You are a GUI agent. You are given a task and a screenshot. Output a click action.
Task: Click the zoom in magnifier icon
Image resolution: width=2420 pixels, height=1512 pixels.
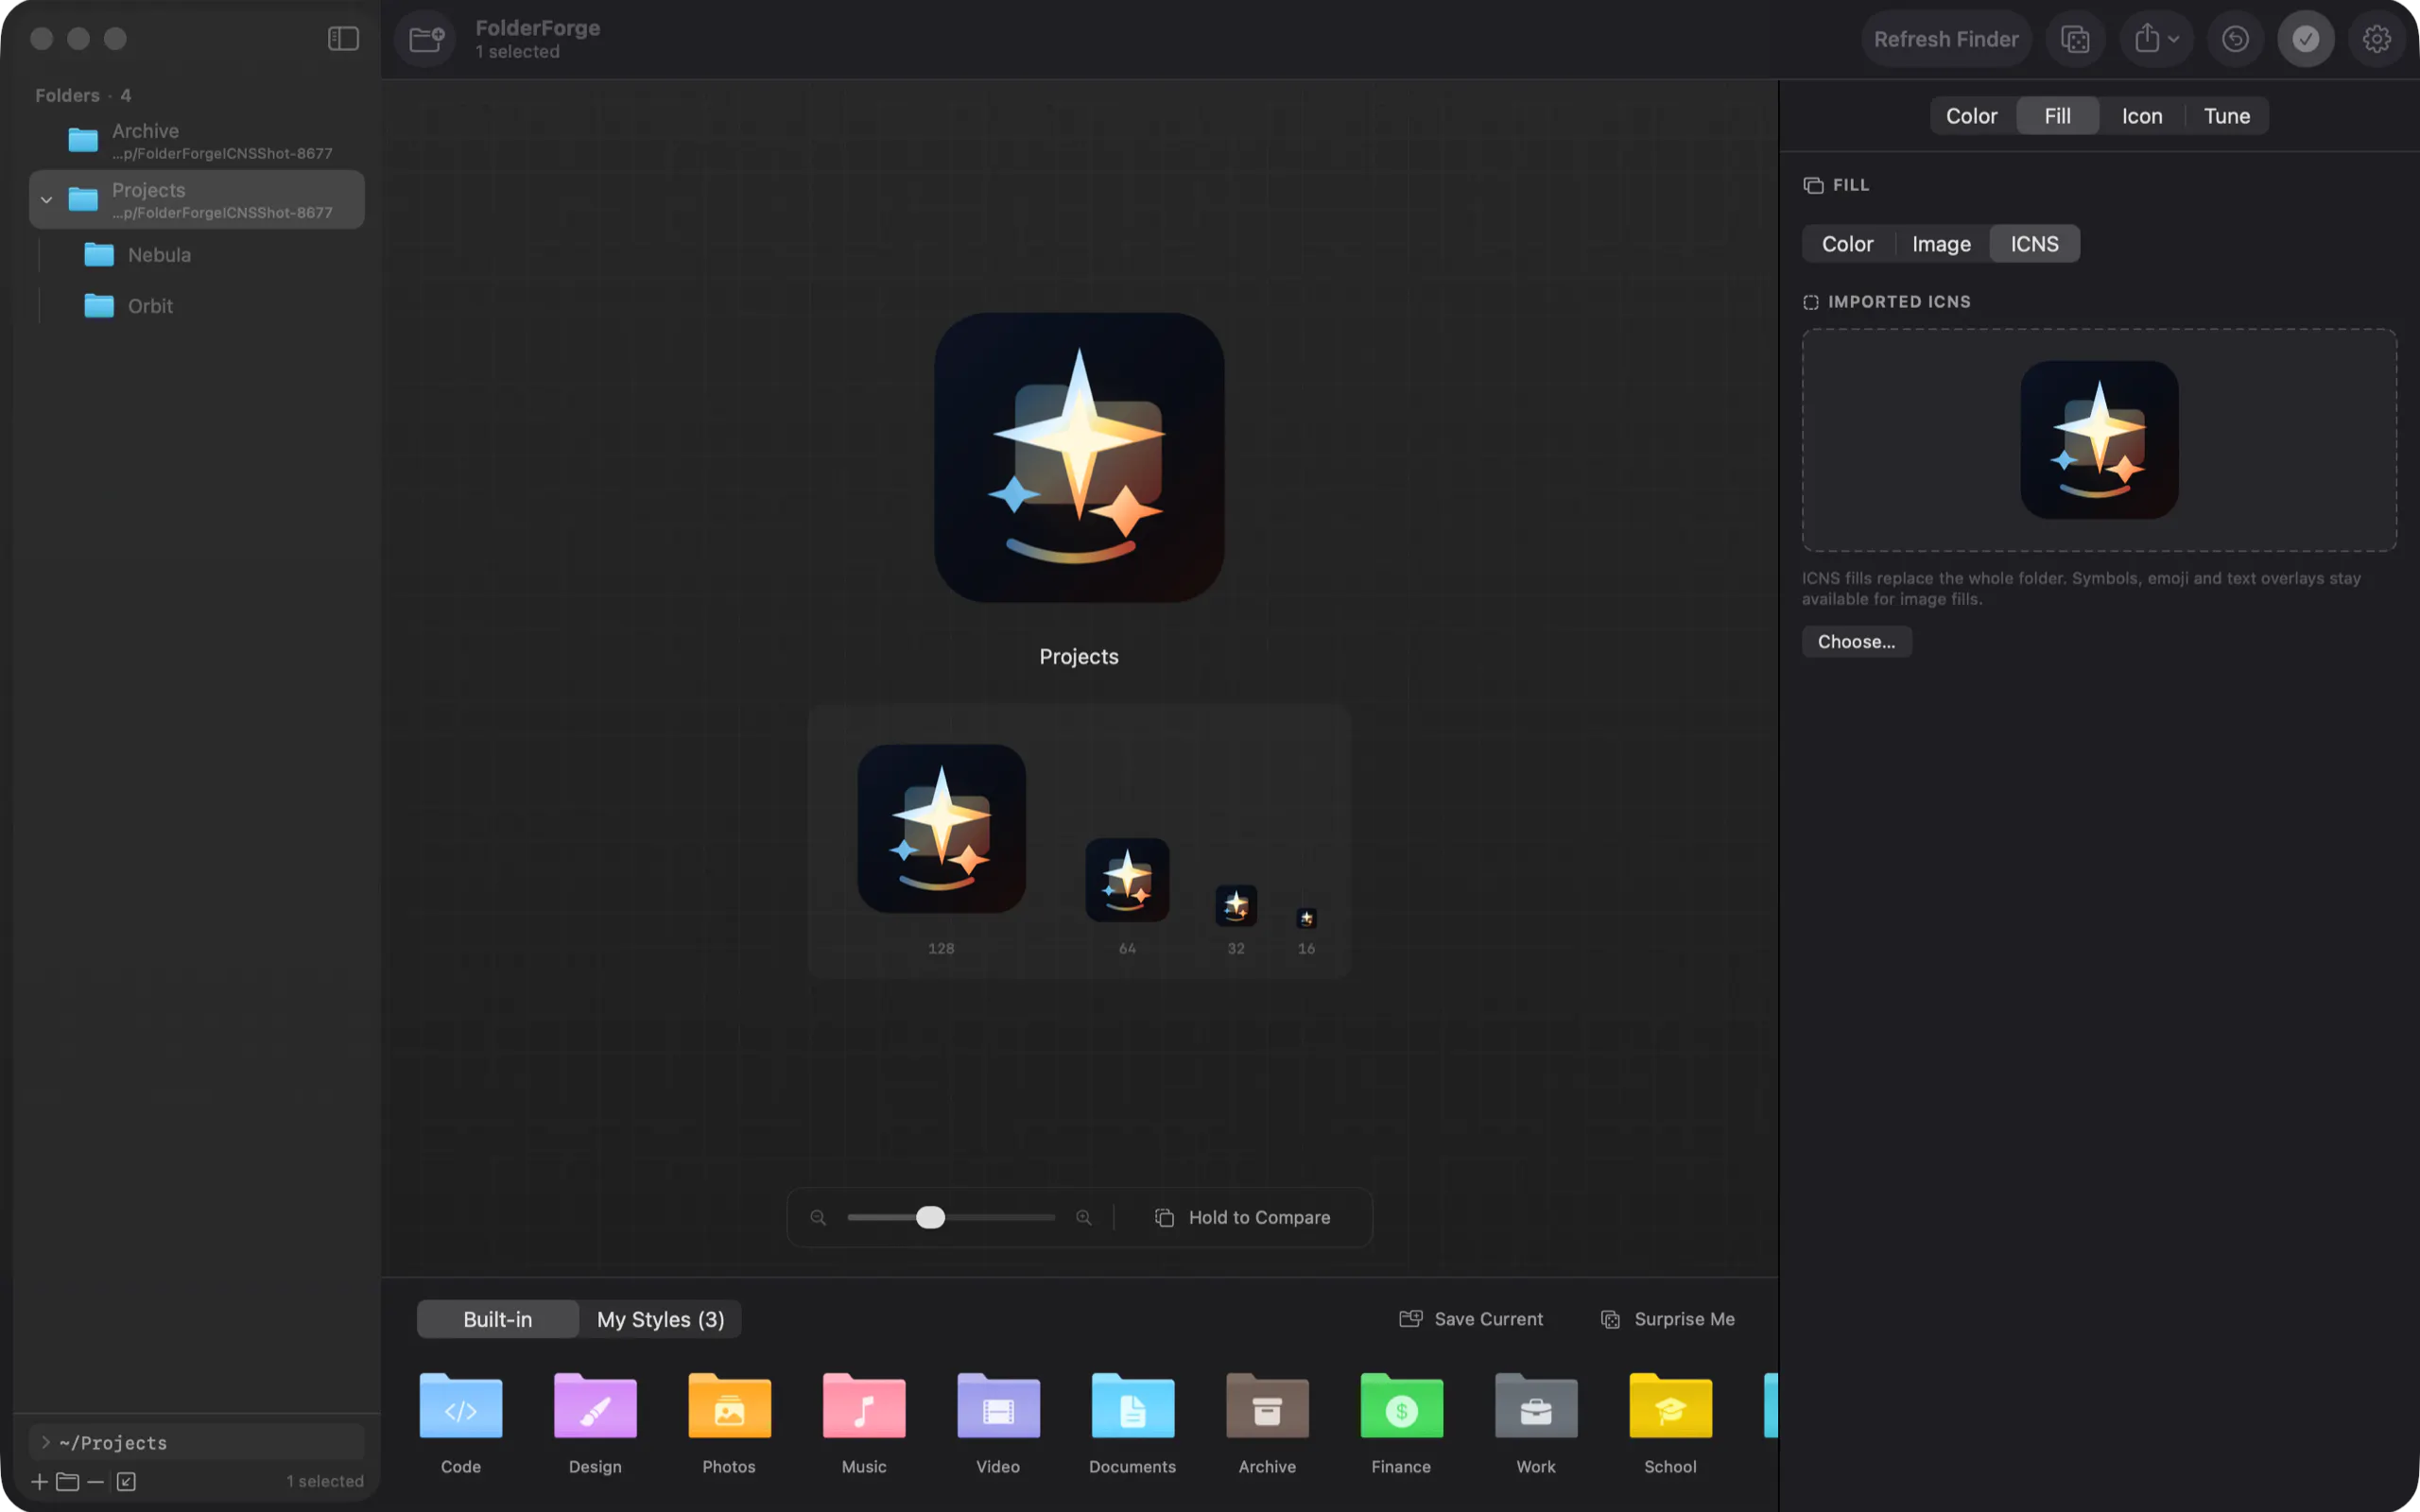tap(1083, 1217)
